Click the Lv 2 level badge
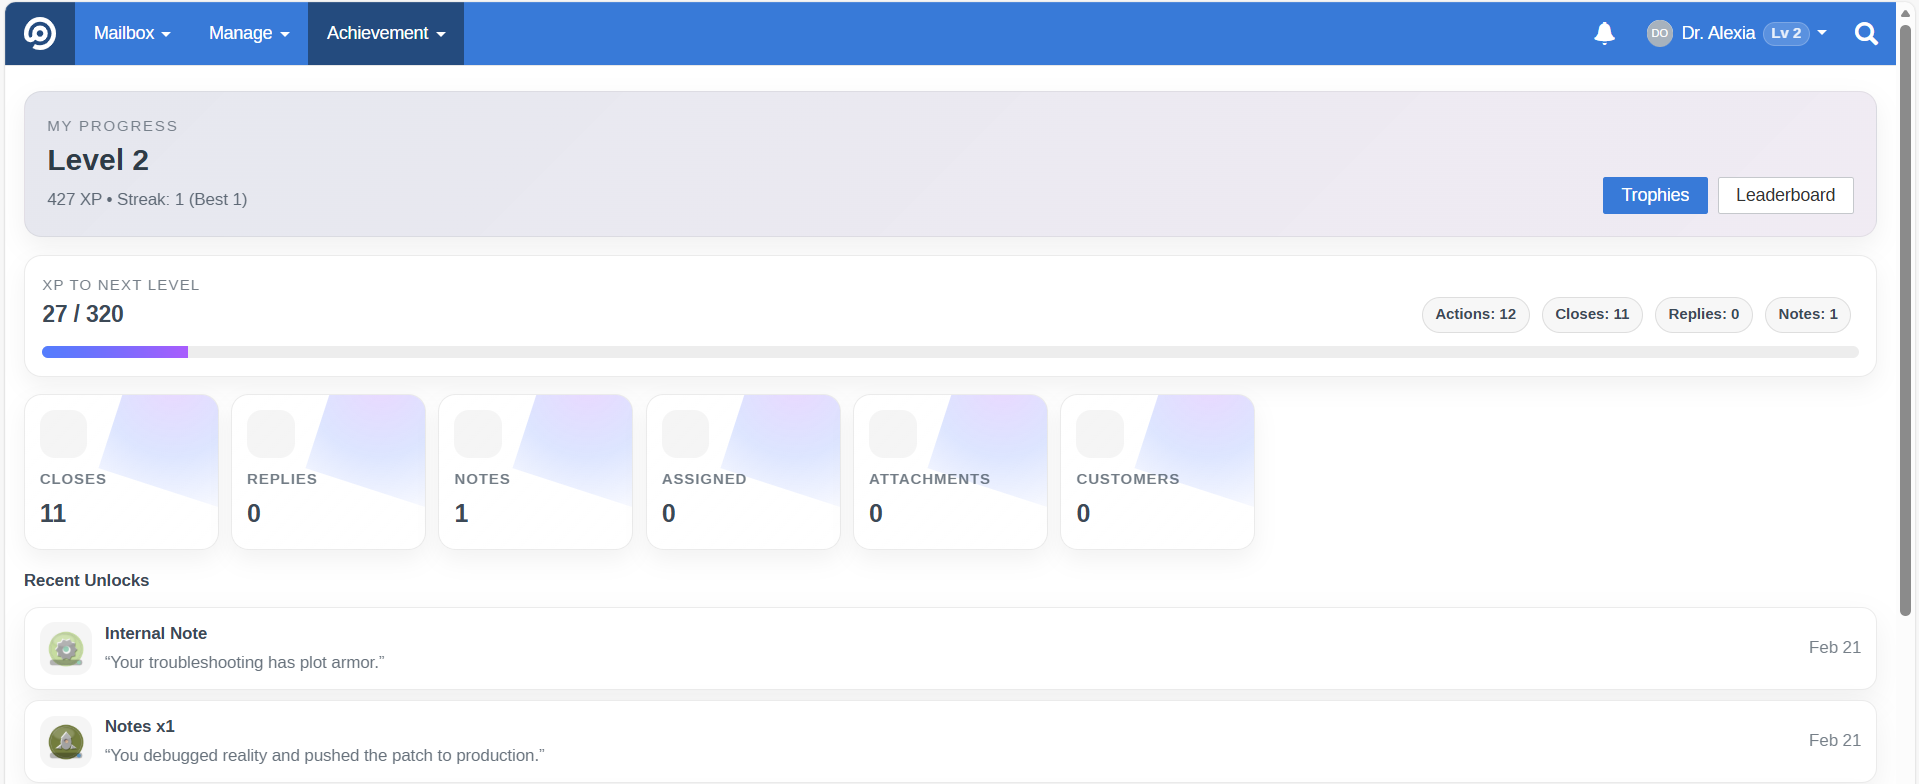 click(1786, 33)
